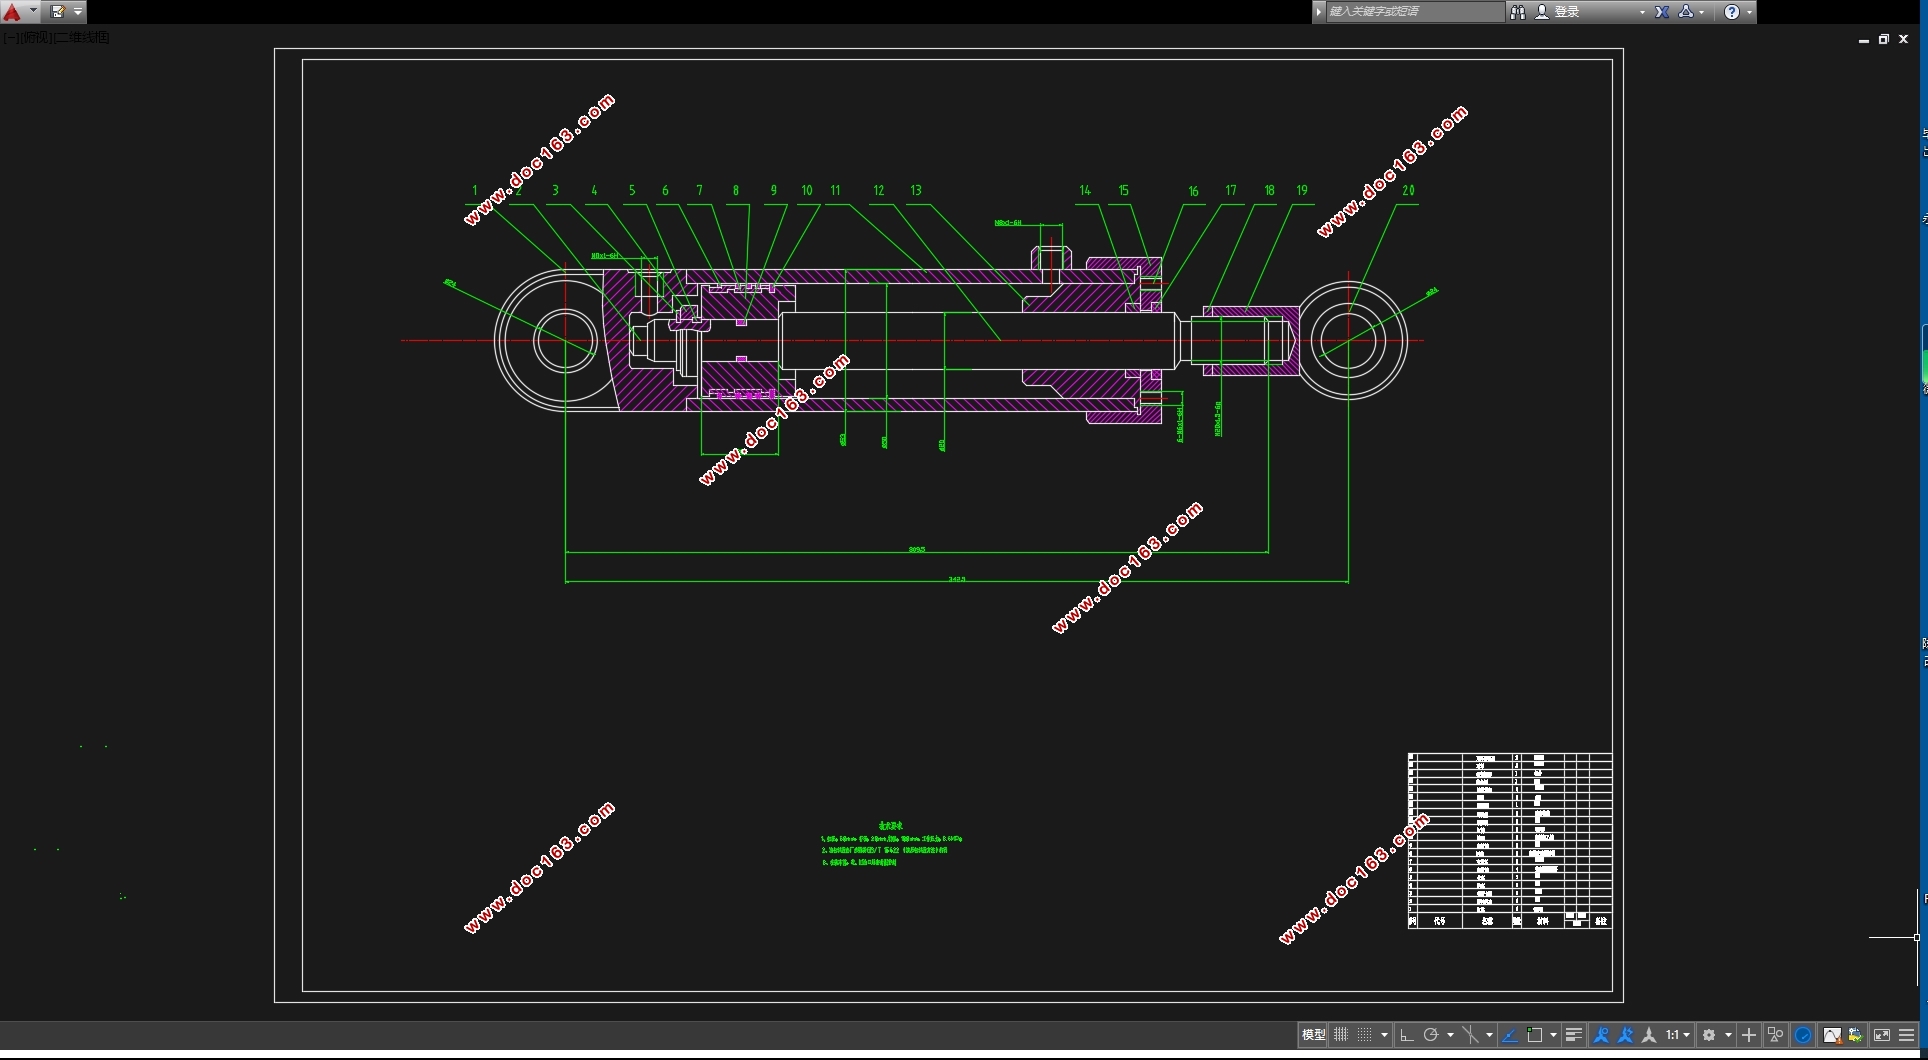
Task: Click the parts list title block table
Action: tap(1510, 841)
